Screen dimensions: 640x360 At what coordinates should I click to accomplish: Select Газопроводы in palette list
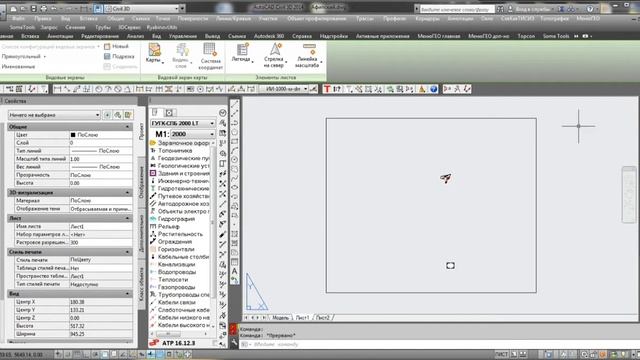pos(176,287)
